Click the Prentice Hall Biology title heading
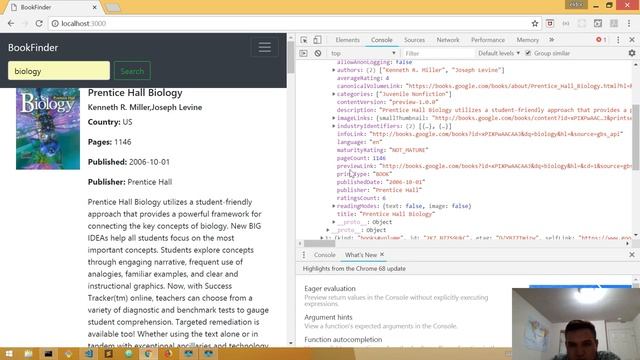This screenshot has width=640, height=360. click(x=135, y=93)
